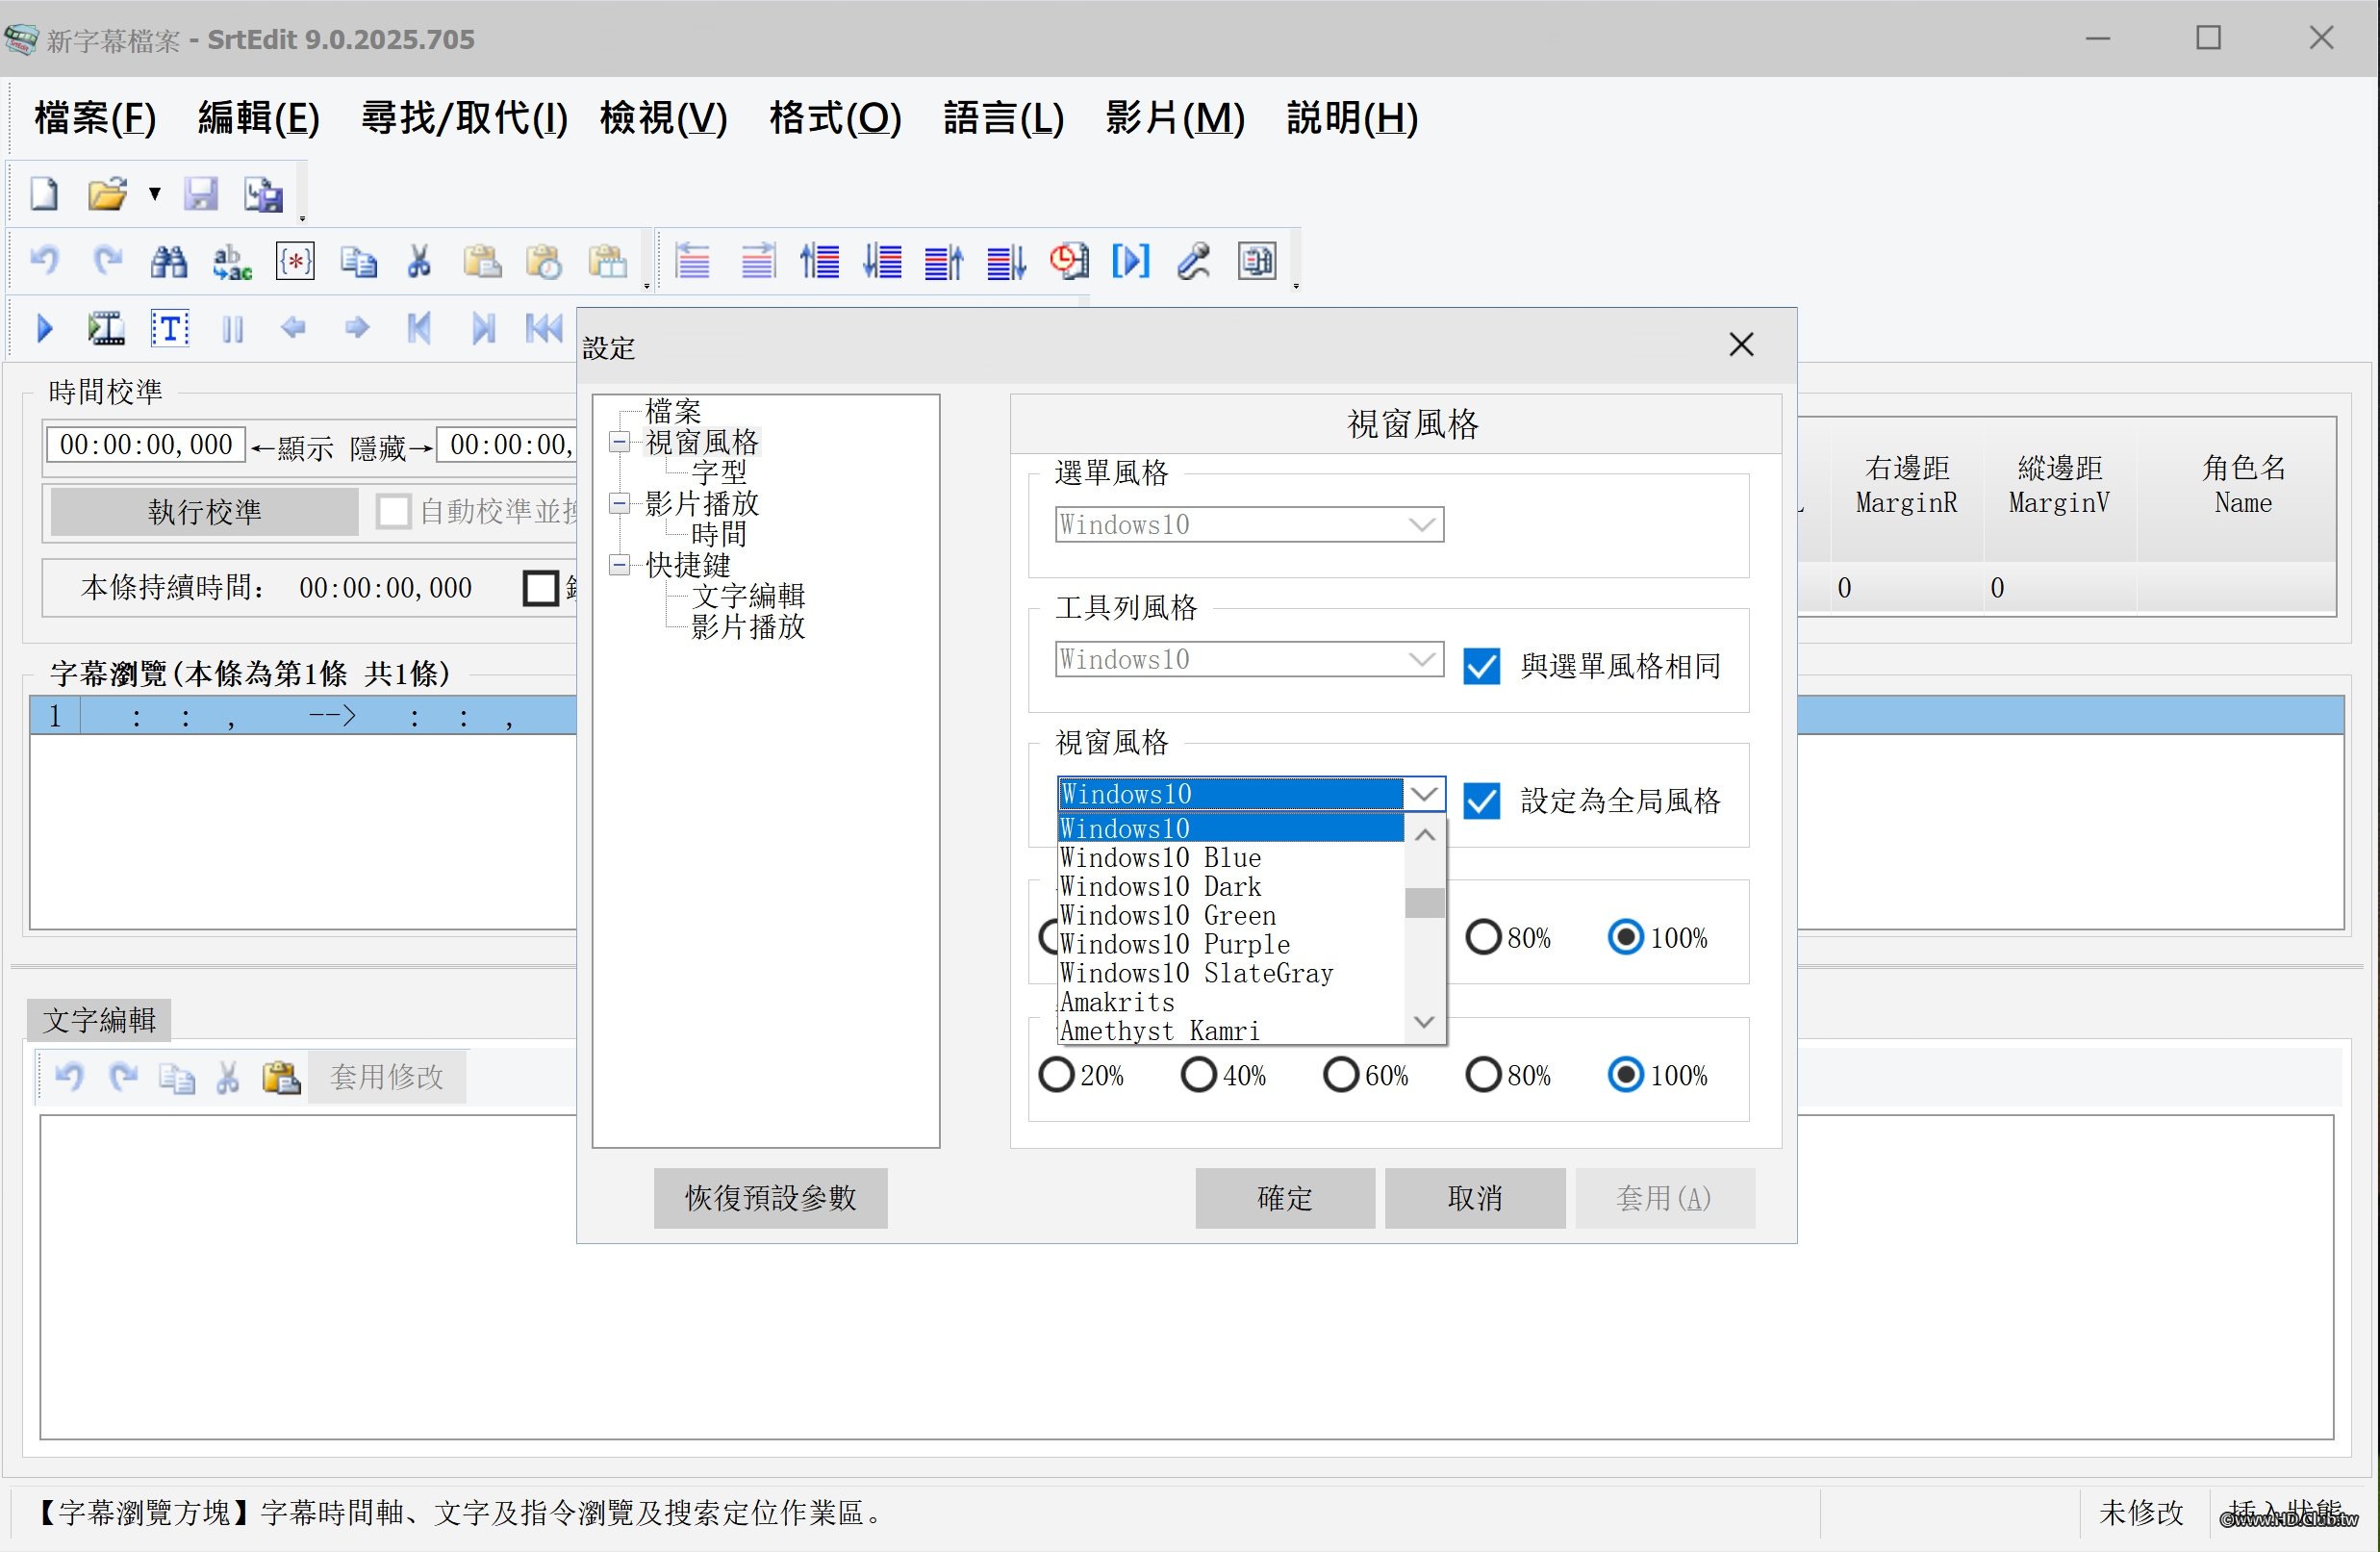The height and width of the screenshot is (1552, 2380).
Task: Click the 取消 button
Action: coord(1475,1198)
